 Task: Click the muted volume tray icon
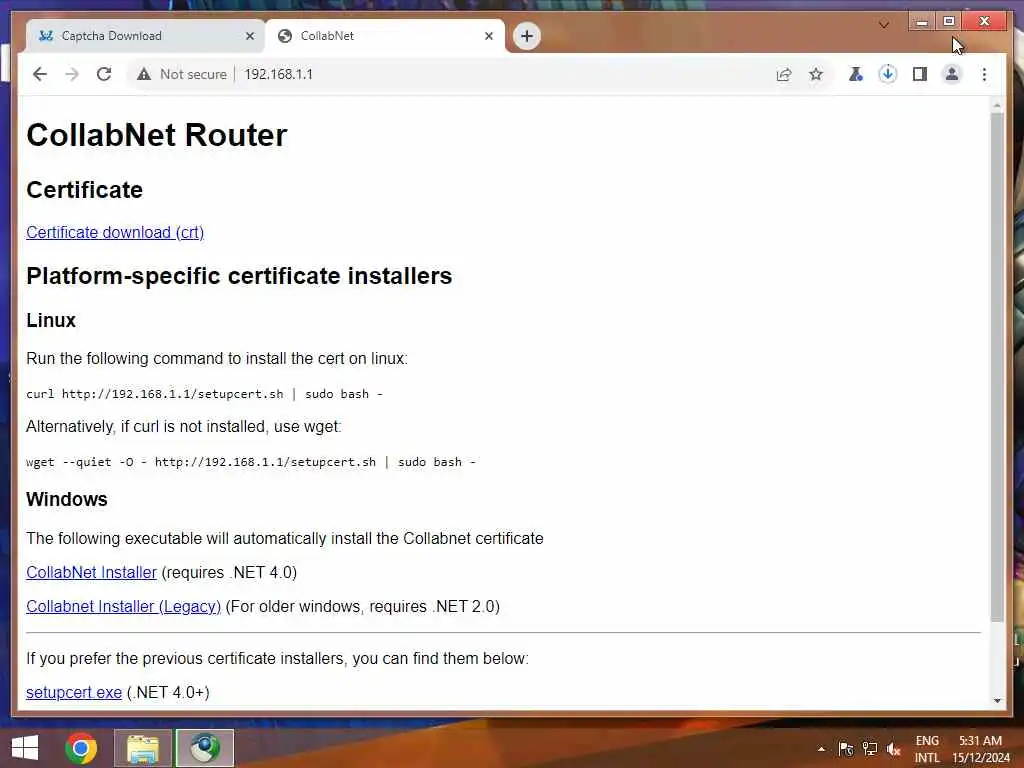click(x=893, y=749)
